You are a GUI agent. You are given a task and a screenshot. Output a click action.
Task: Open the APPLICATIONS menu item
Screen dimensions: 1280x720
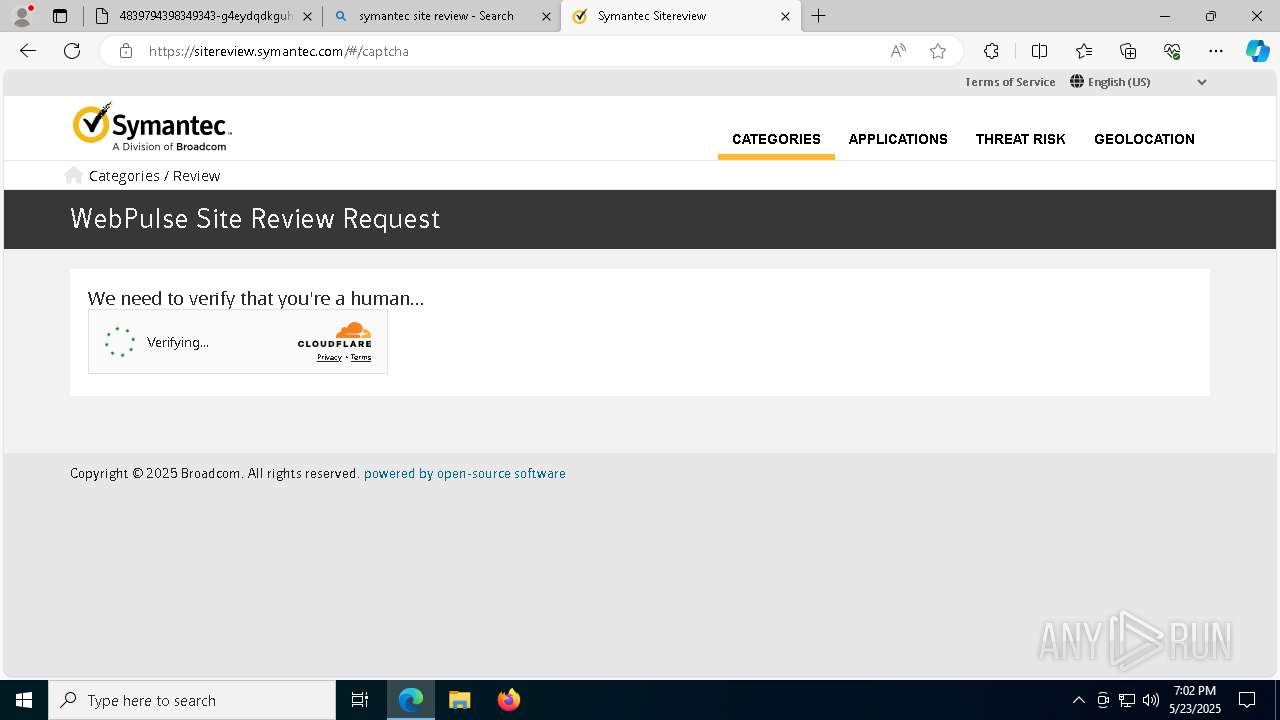click(898, 139)
